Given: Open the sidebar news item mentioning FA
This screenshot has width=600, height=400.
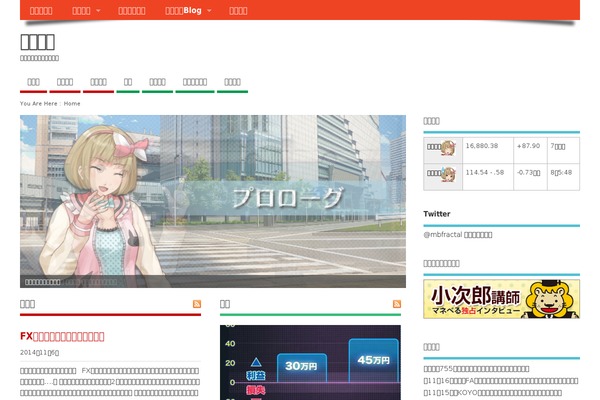Looking at the screenshot, I should (501, 381).
